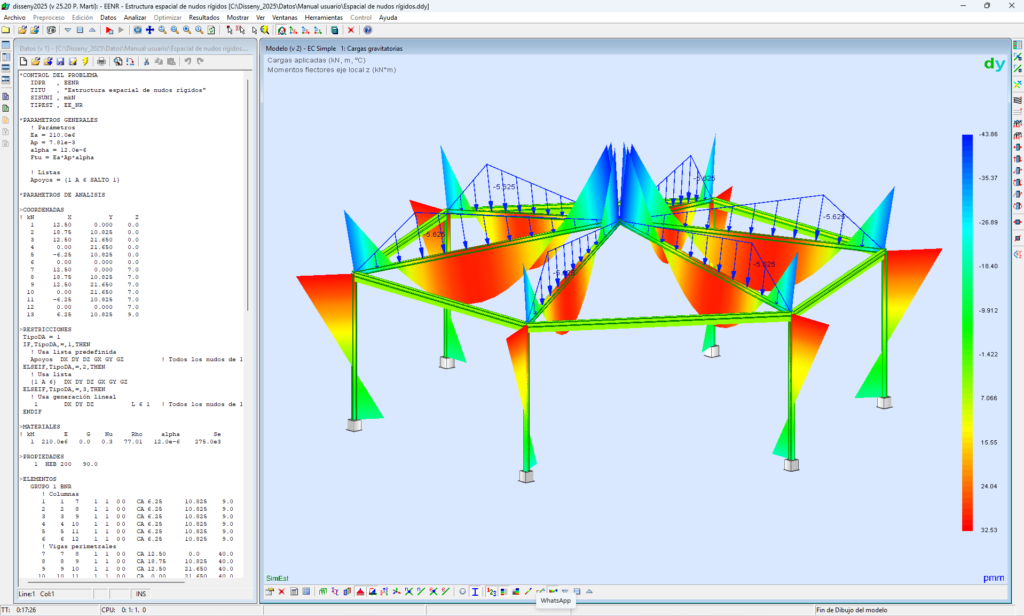Save data with the floppy disk icon
The width and height of the screenshot is (1024, 616).
pyautogui.click(x=60, y=61)
